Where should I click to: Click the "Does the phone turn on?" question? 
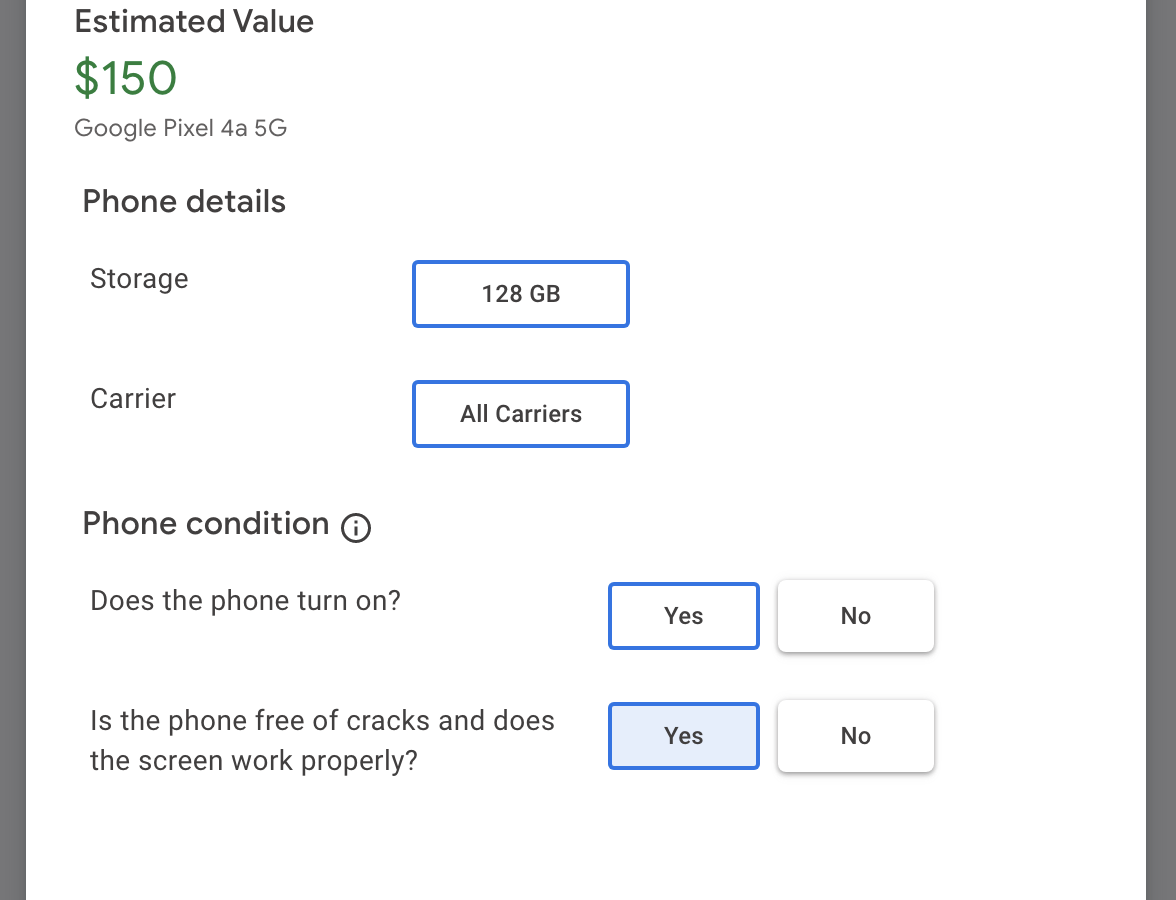click(245, 601)
